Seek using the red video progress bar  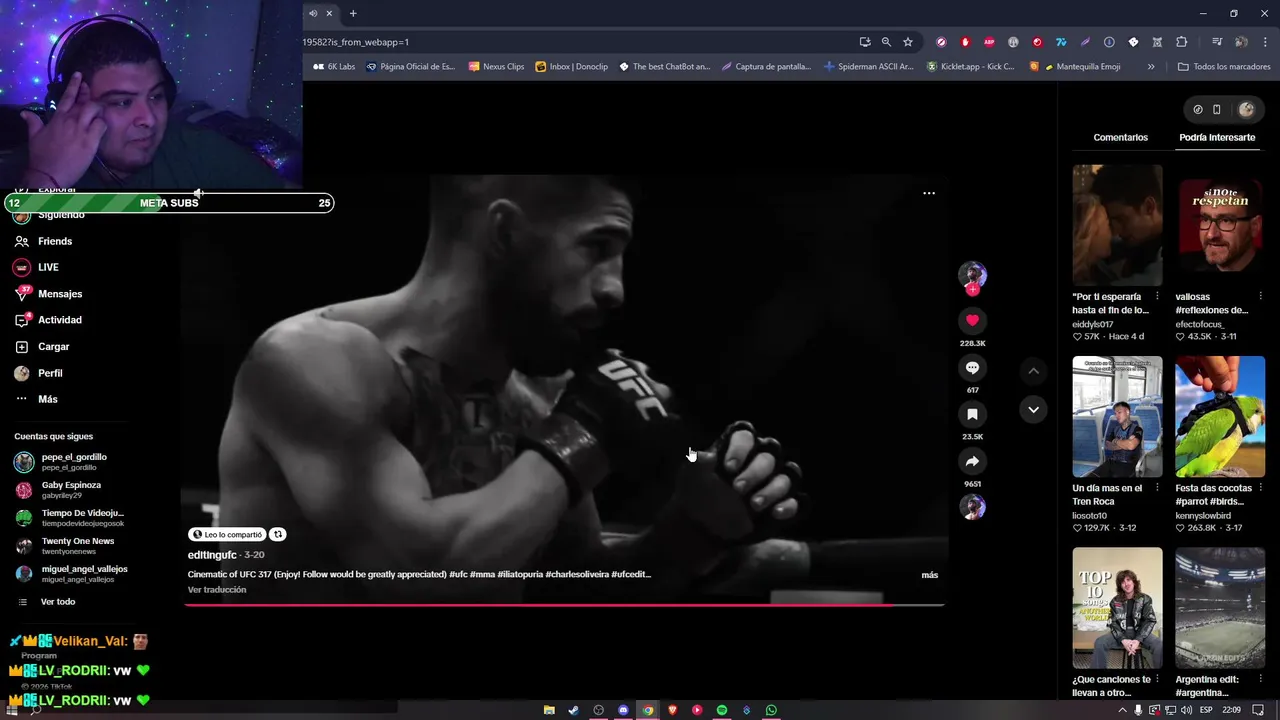(x=565, y=605)
